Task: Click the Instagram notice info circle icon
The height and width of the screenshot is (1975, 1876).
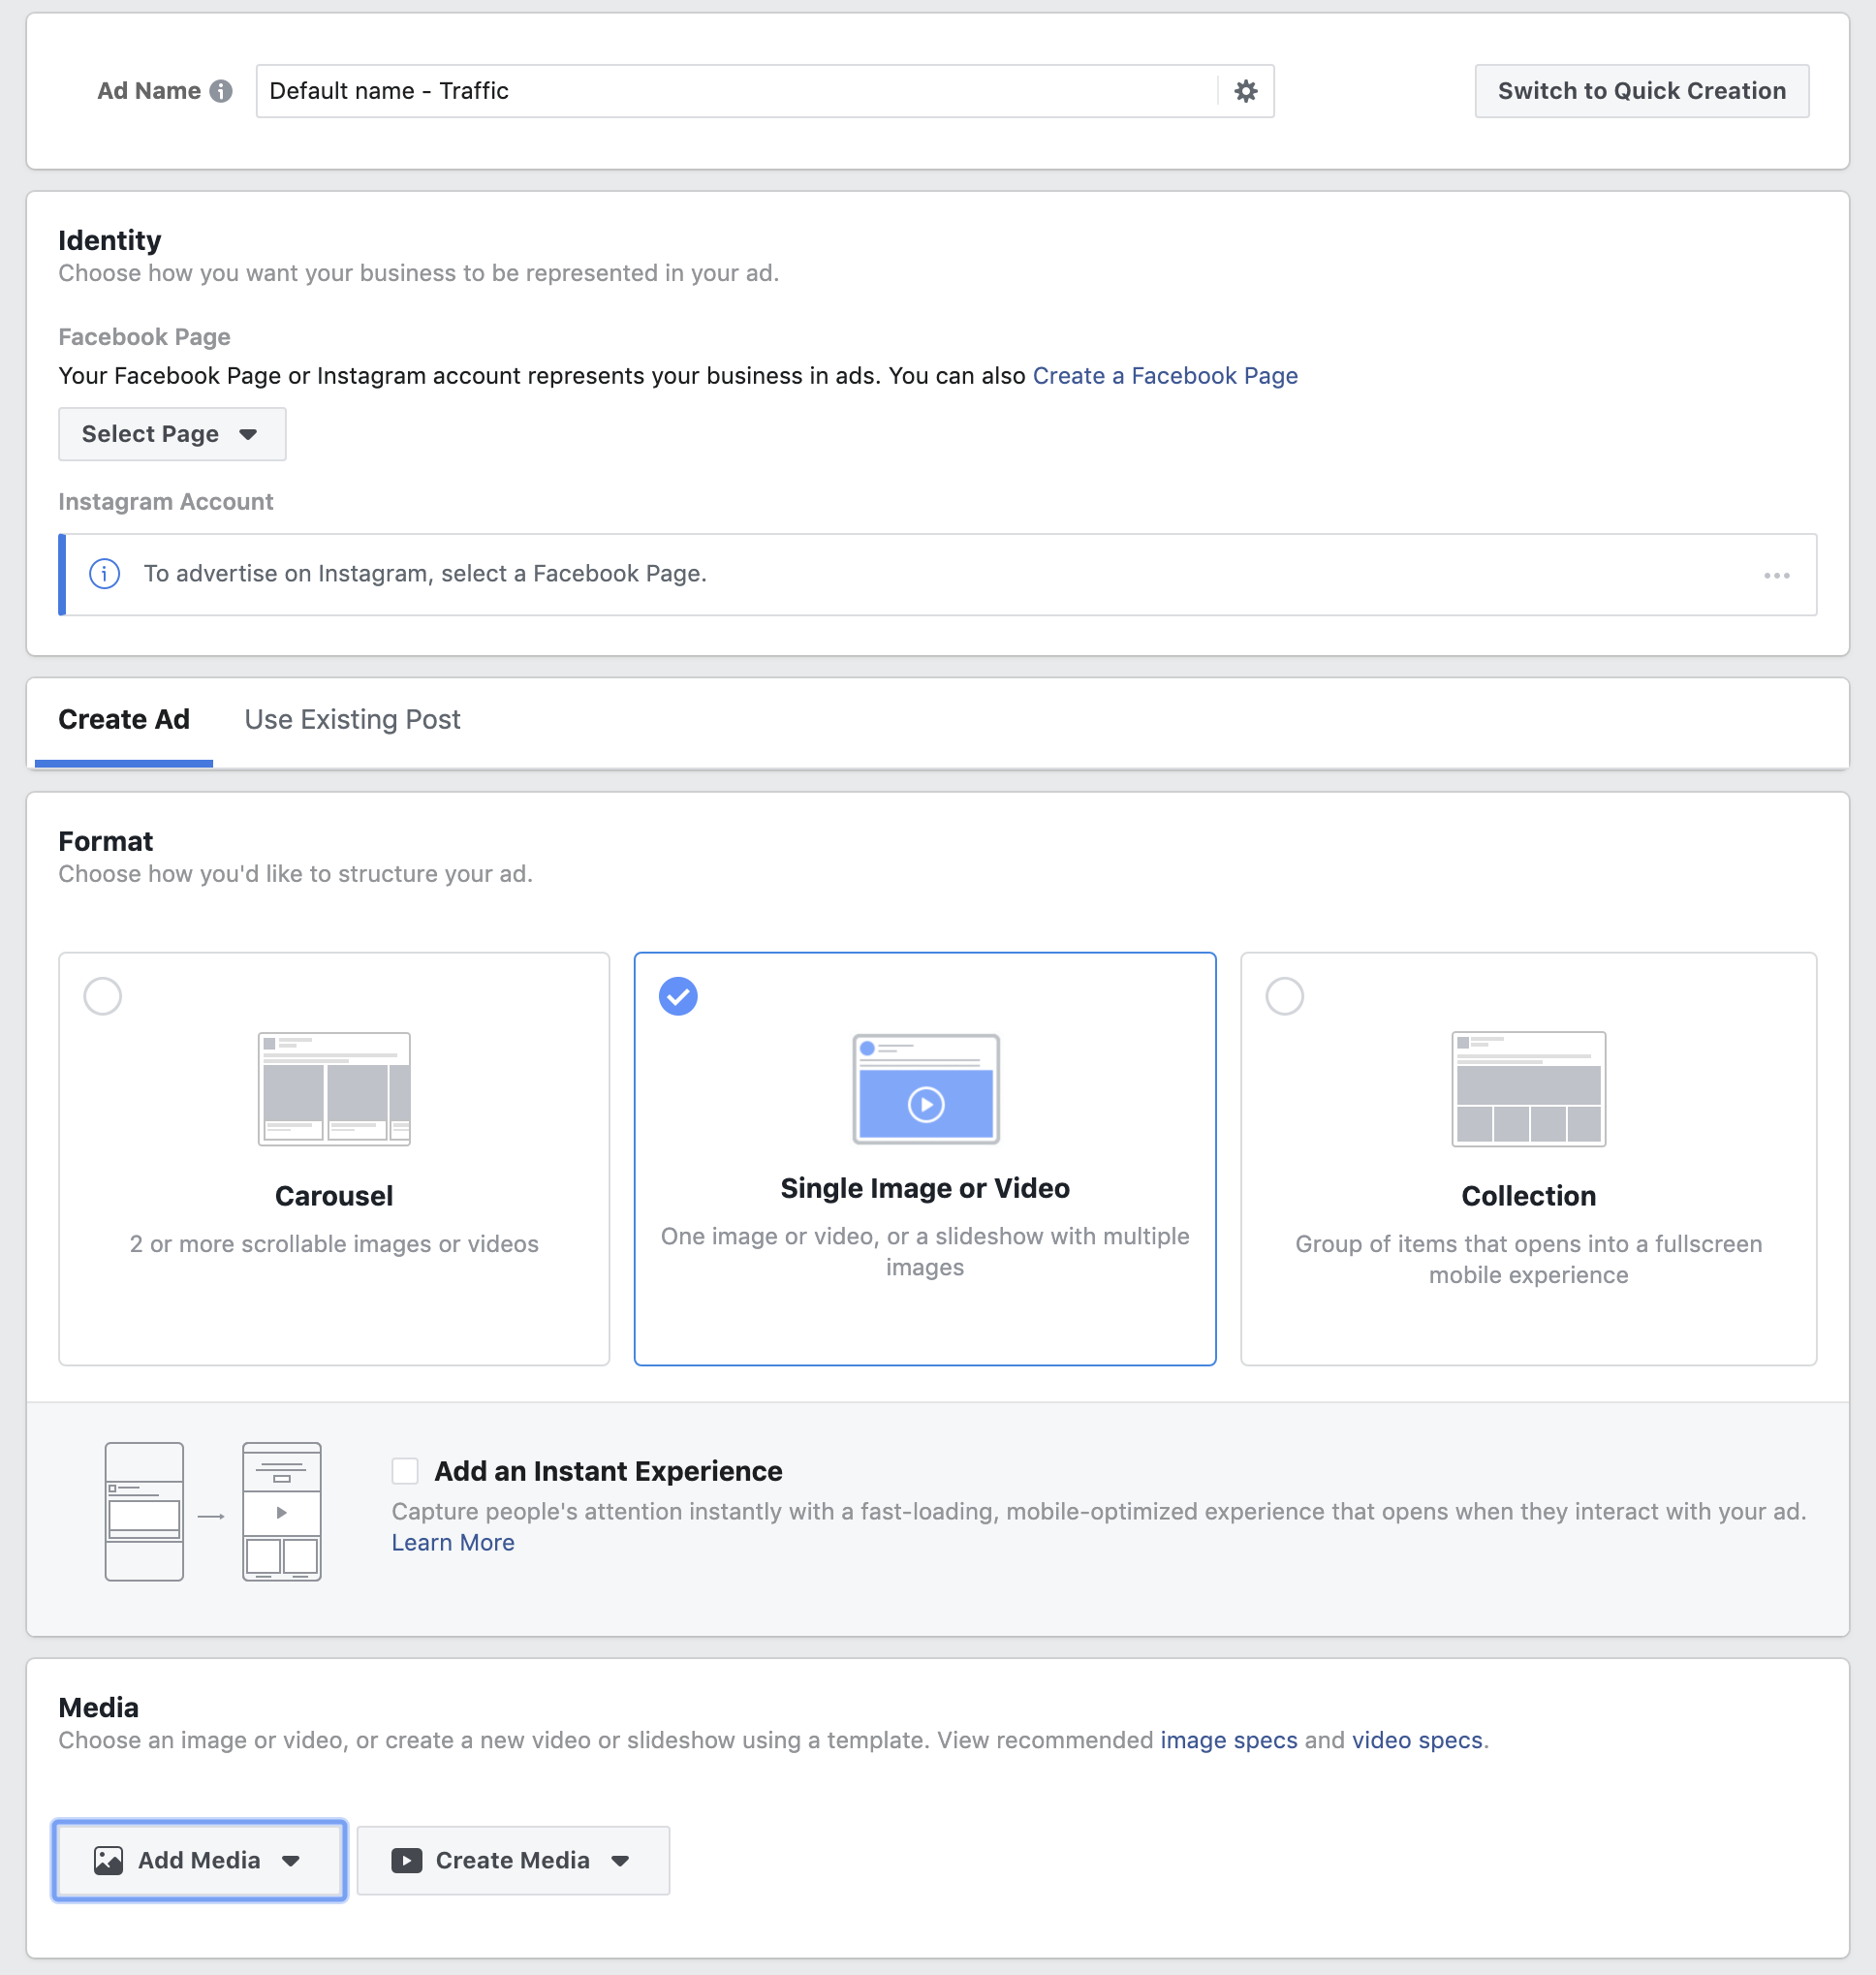Action: 105,574
